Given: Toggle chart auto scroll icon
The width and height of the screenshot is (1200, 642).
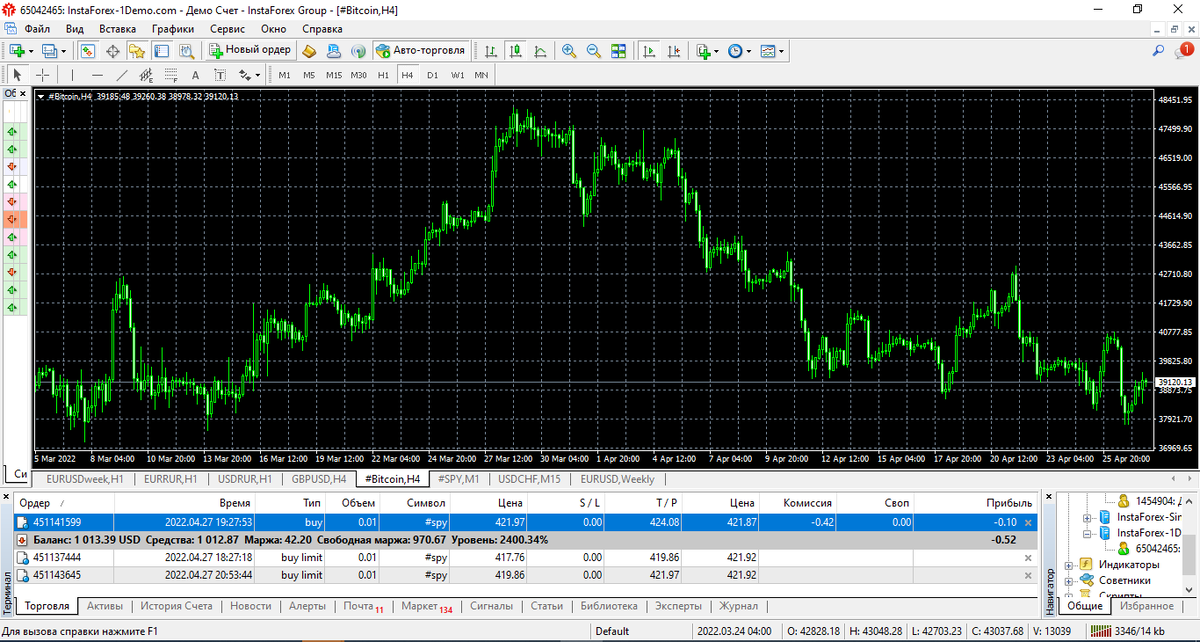Looking at the screenshot, I should [649, 50].
